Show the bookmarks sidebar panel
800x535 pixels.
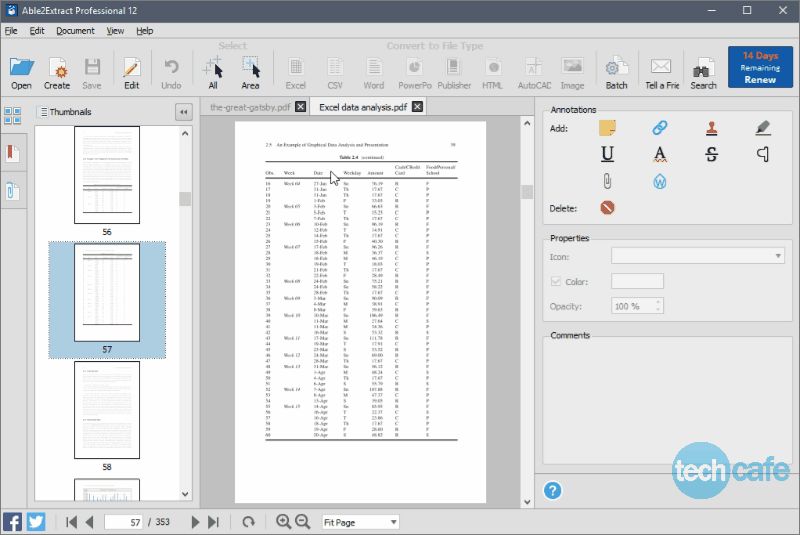[x=12, y=152]
